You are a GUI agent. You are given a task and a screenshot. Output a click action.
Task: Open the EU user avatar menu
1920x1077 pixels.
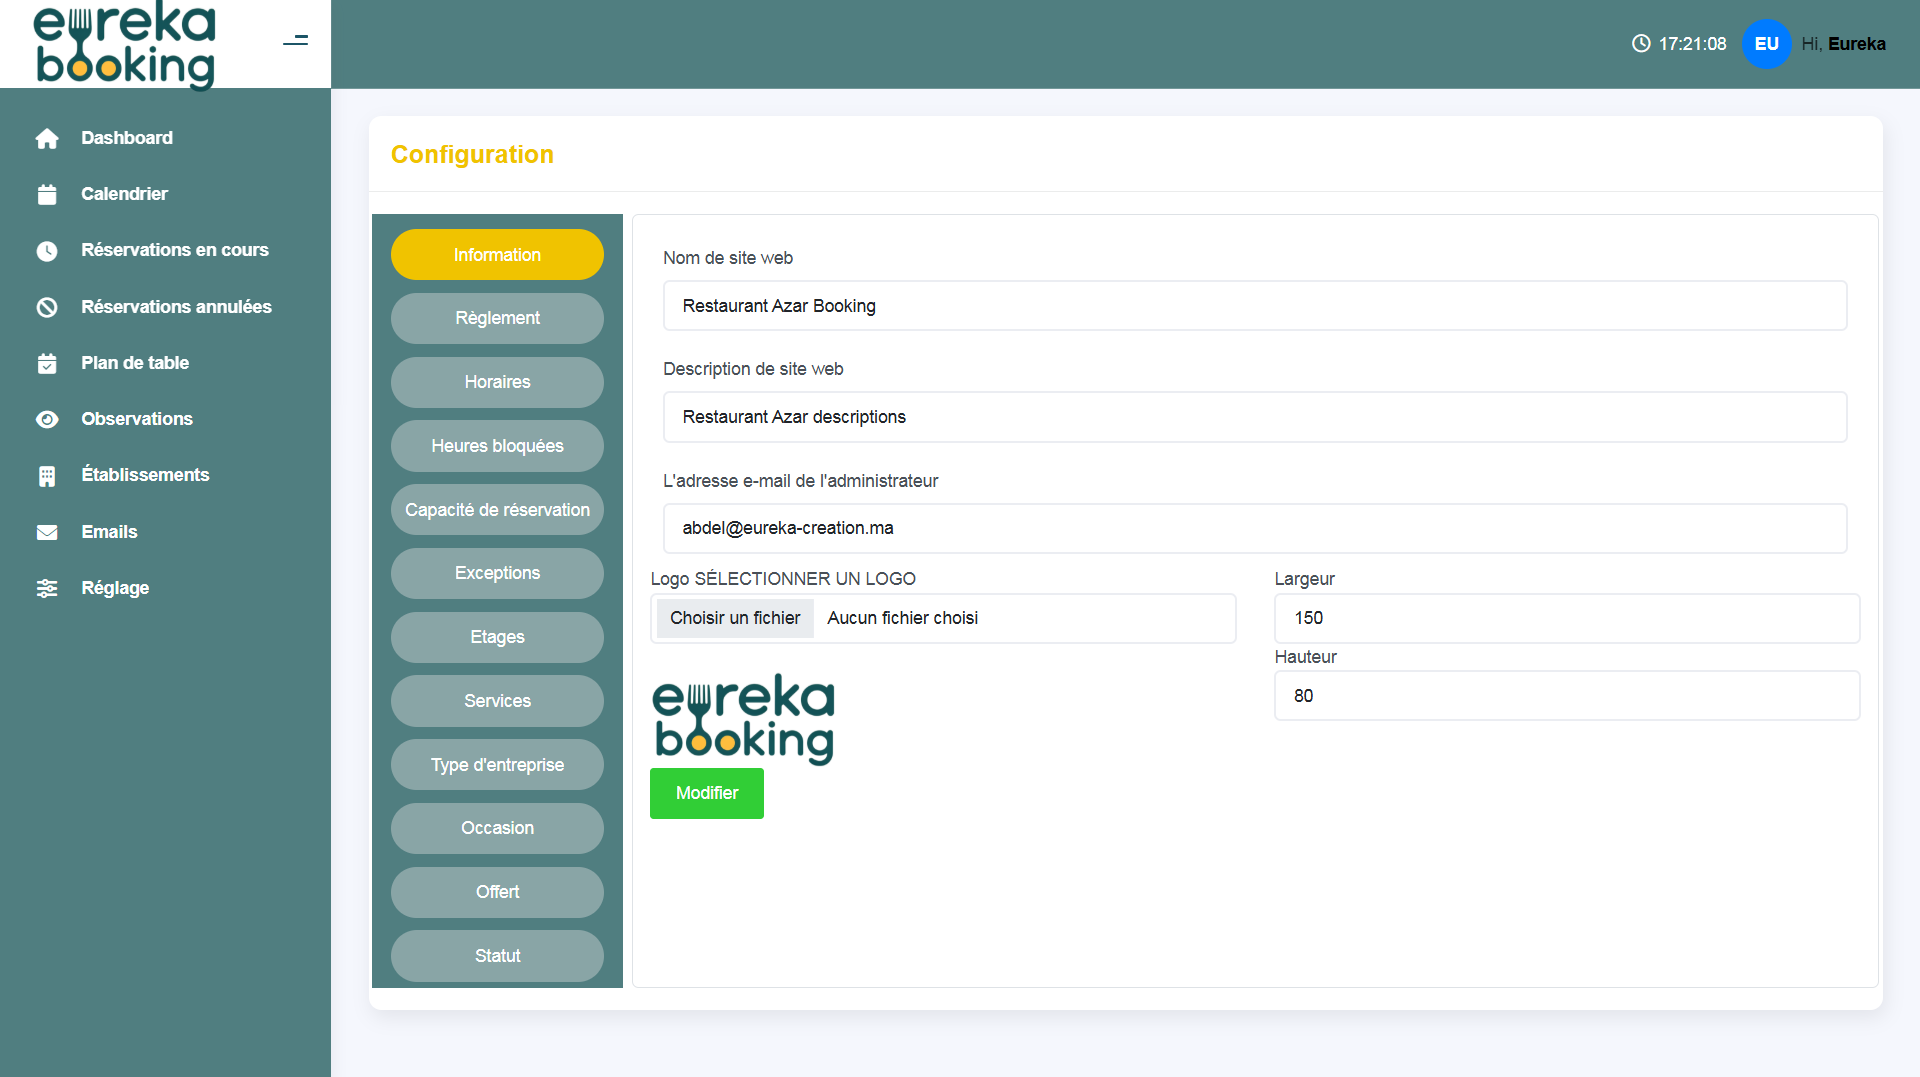1766,44
